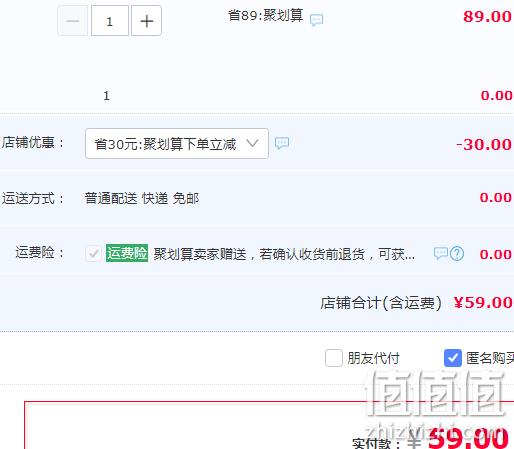Click the question mark help icon
This screenshot has height=449, width=514.
[457, 254]
